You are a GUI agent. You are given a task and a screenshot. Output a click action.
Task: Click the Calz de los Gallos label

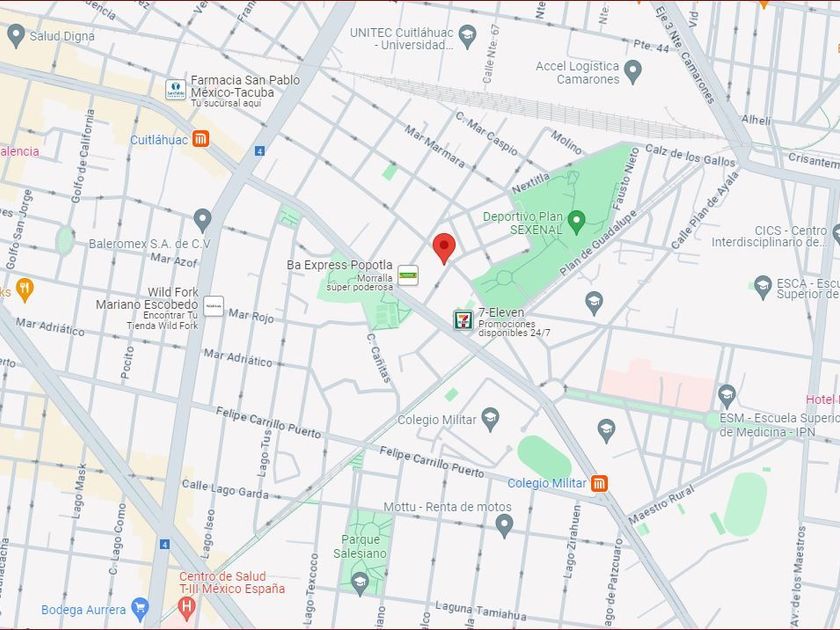click(x=690, y=155)
